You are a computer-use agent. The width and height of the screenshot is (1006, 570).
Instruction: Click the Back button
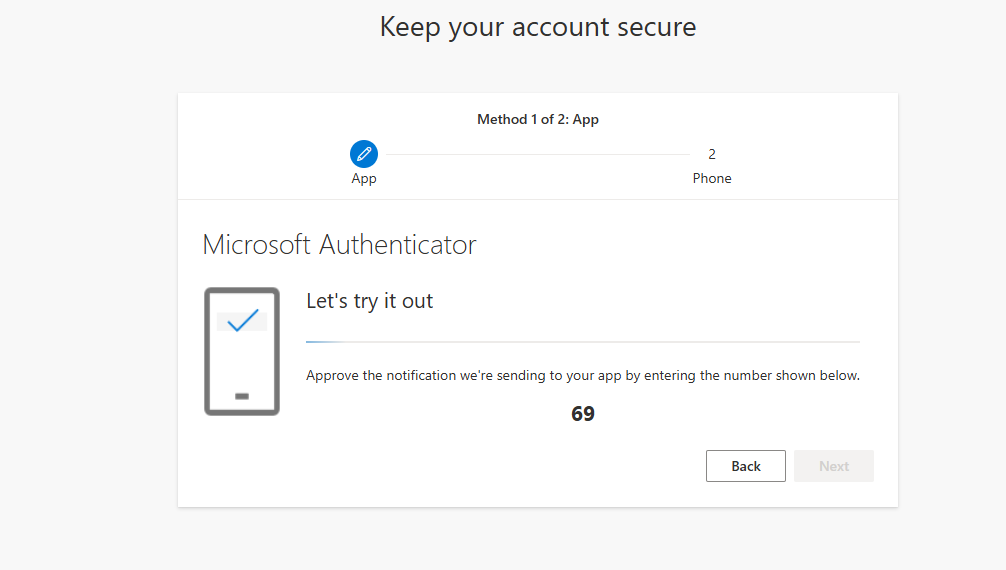[745, 466]
